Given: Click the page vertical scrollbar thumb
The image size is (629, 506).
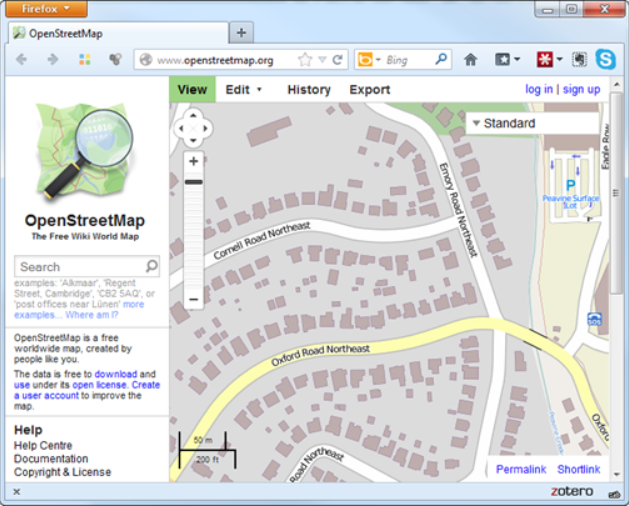Looking at the screenshot, I should [616, 193].
